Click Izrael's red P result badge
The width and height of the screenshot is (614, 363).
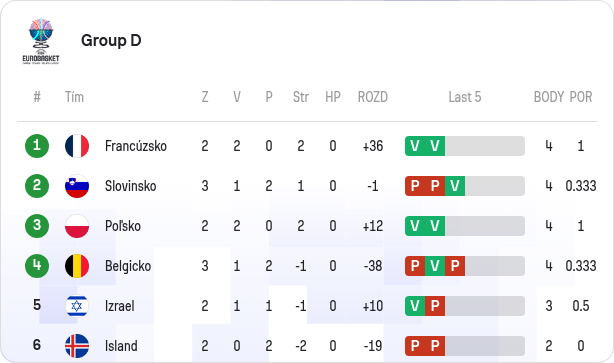tap(435, 306)
